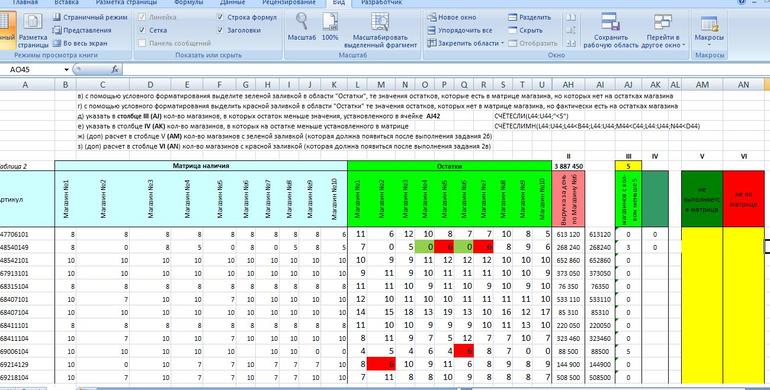Open the Zoom (Масштаб) magnifier dialog
Screen dimensions: 770x390
click(301, 27)
